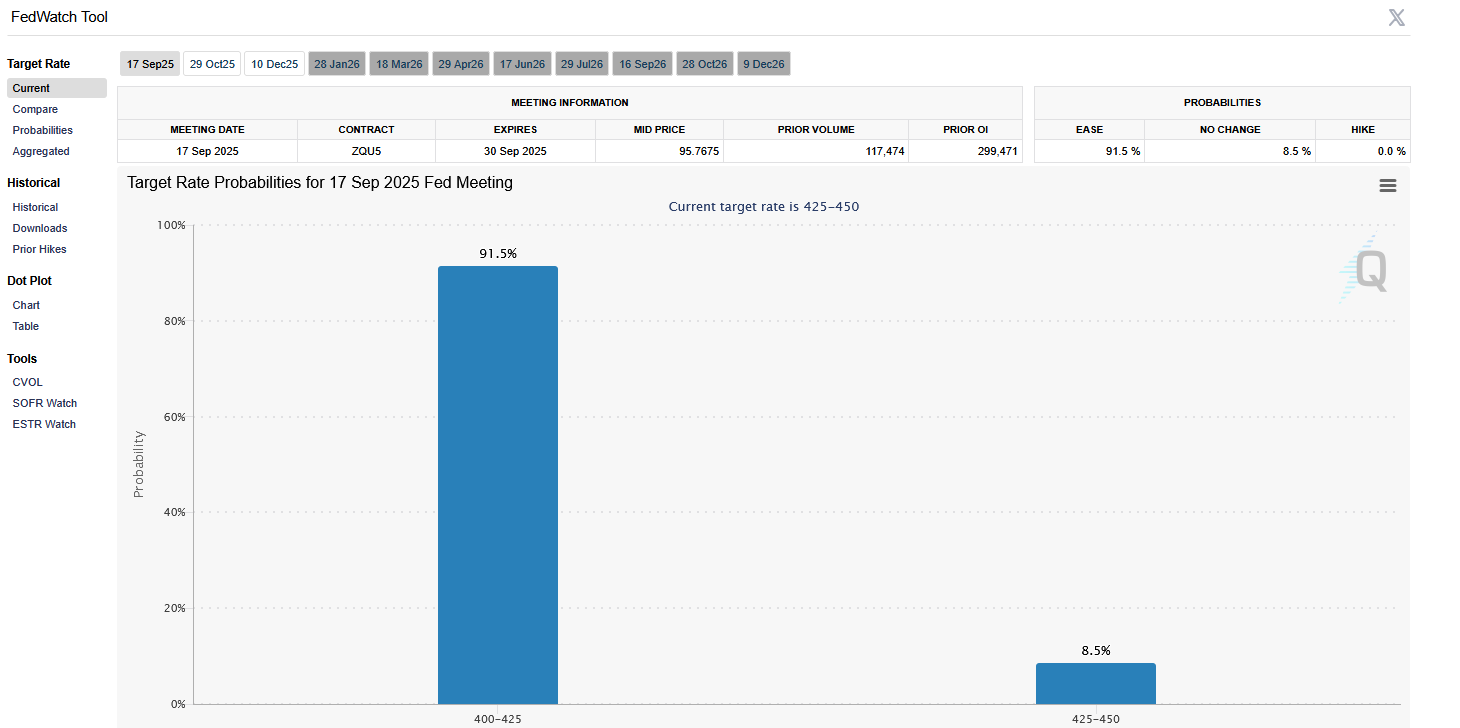The height and width of the screenshot is (728, 1460).
Task: Open the Dot Plot Chart
Action: pyautogui.click(x=26, y=305)
